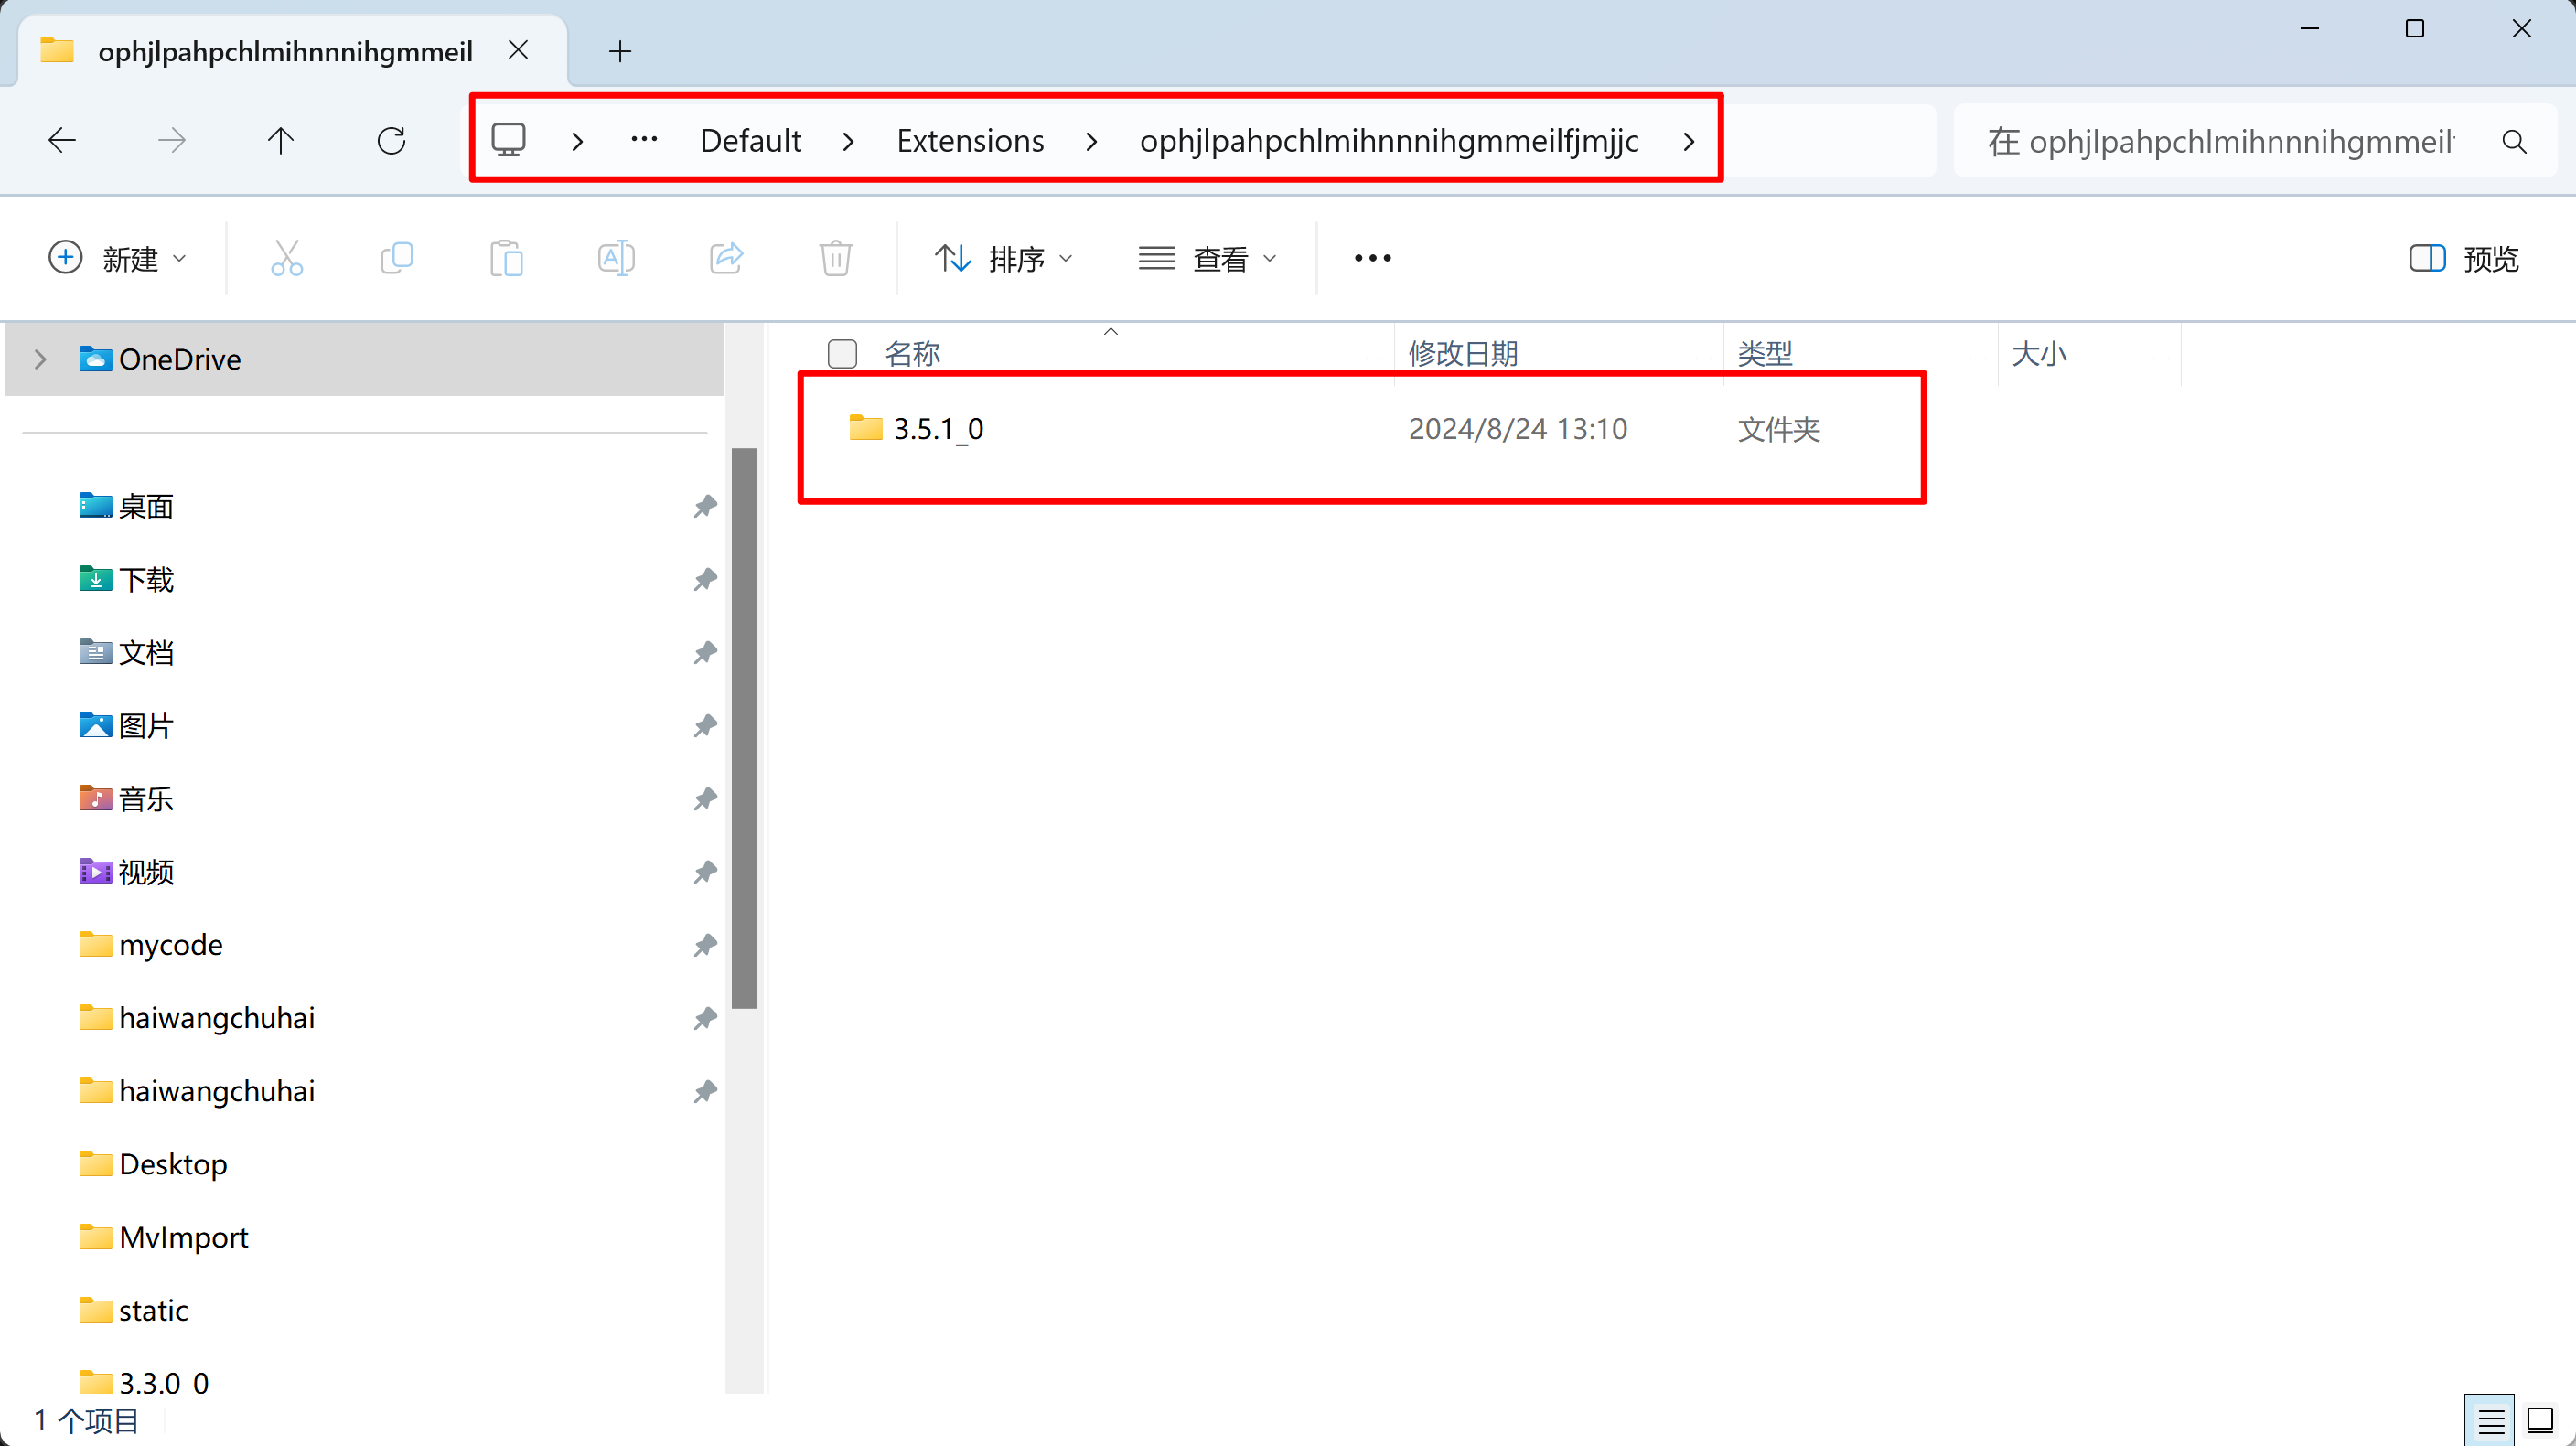Click the pin icon next to 下载

click(705, 580)
